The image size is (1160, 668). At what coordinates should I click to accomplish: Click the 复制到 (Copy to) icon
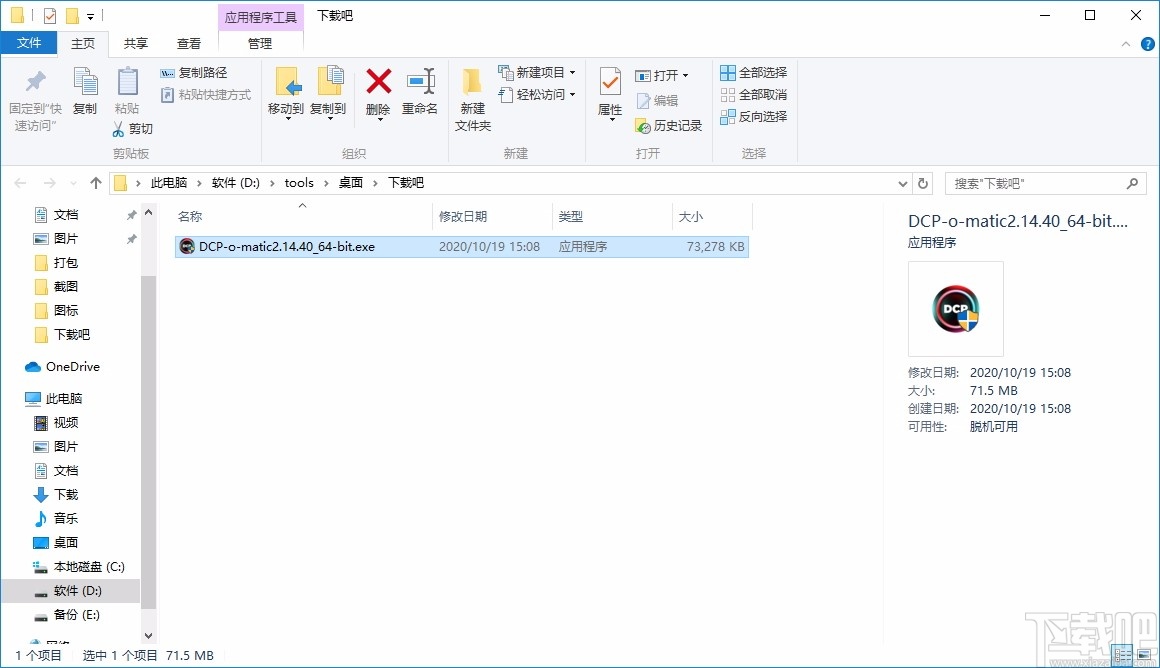(x=329, y=93)
